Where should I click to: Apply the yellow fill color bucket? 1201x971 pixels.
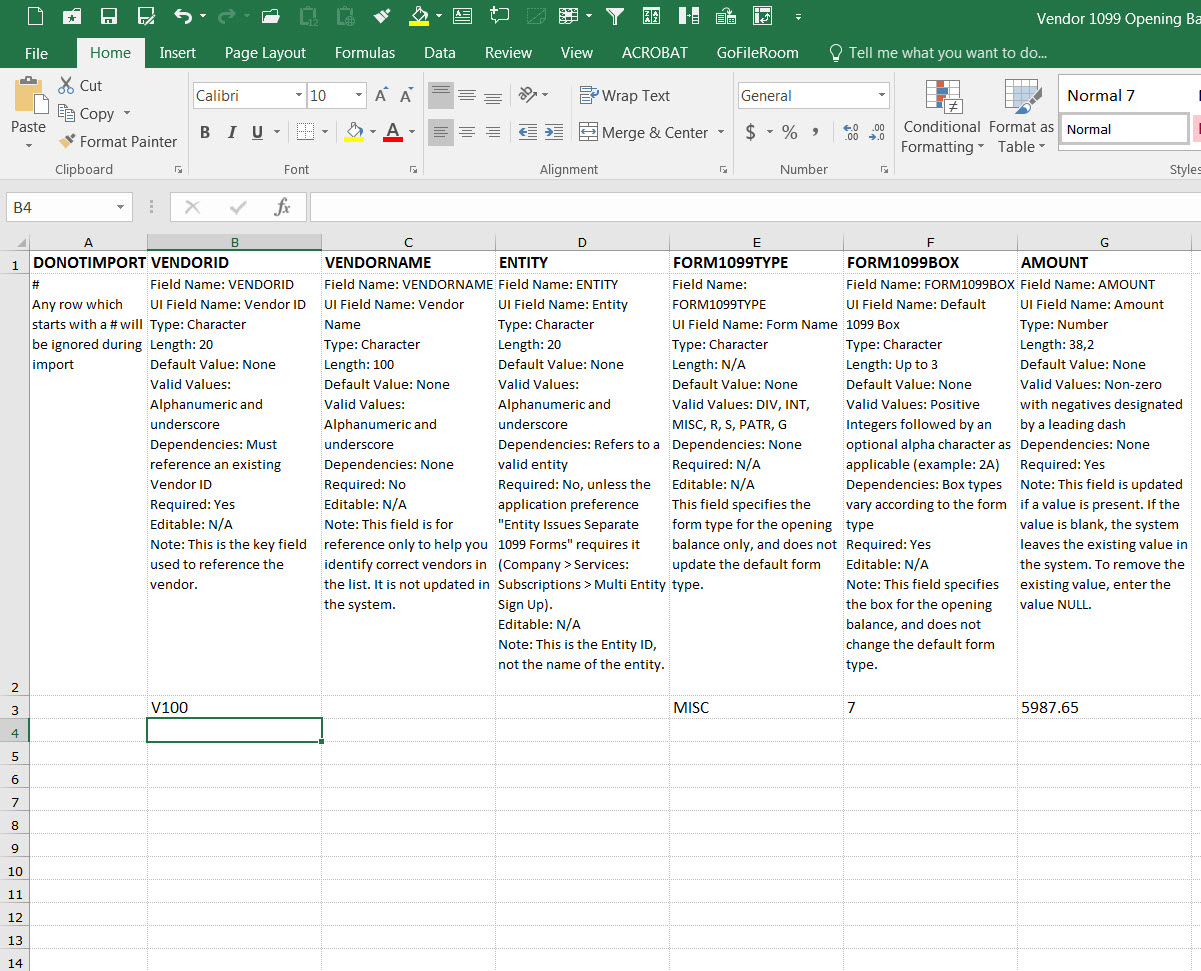click(354, 132)
